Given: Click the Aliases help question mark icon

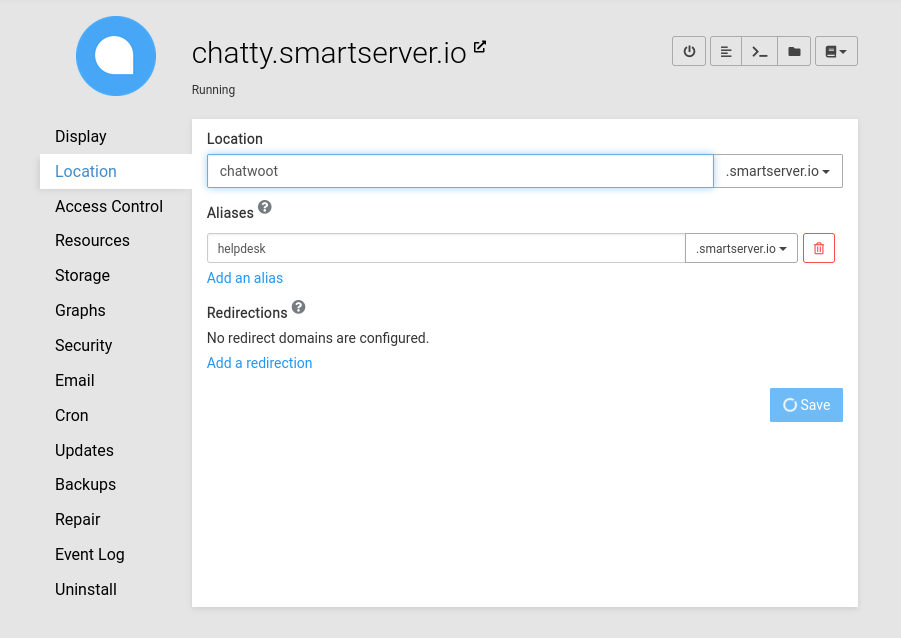Looking at the screenshot, I should (265, 207).
